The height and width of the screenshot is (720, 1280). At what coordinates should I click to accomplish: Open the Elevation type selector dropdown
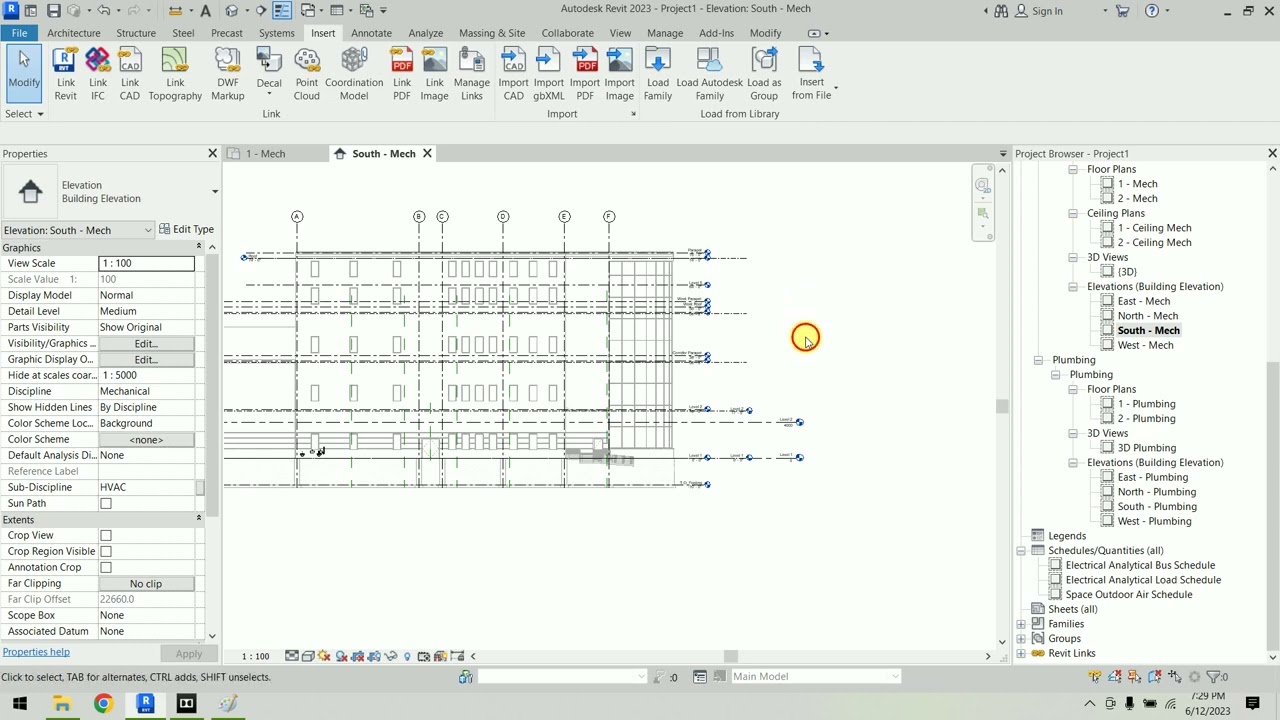pos(214,191)
